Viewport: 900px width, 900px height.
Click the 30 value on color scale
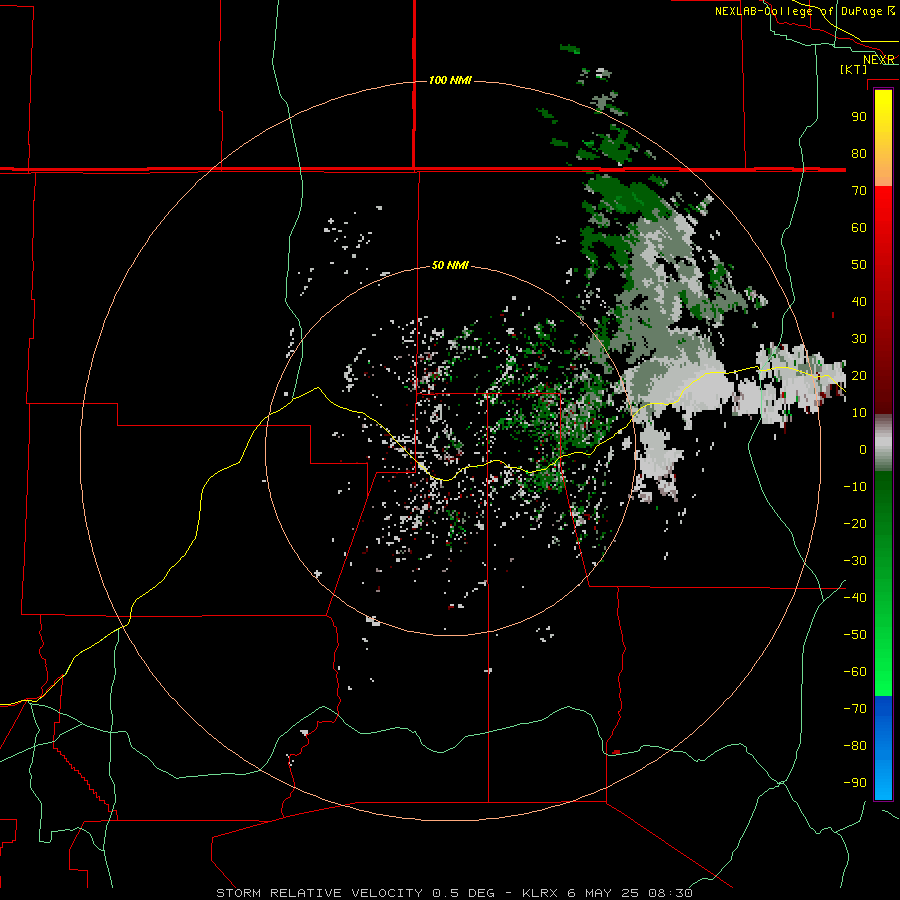point(859,339)
